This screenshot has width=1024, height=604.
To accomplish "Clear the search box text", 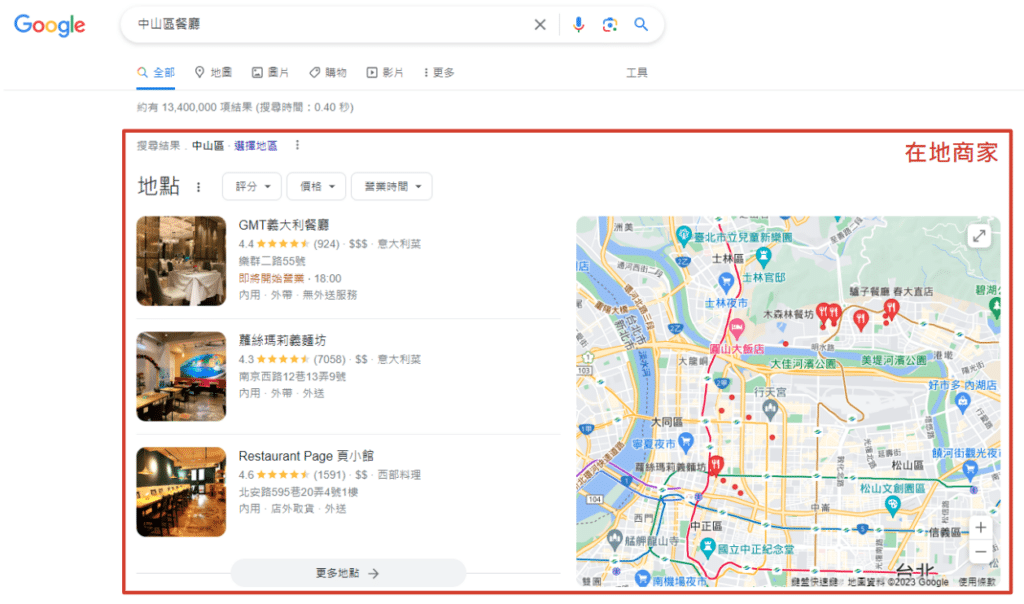I will 540,25.
